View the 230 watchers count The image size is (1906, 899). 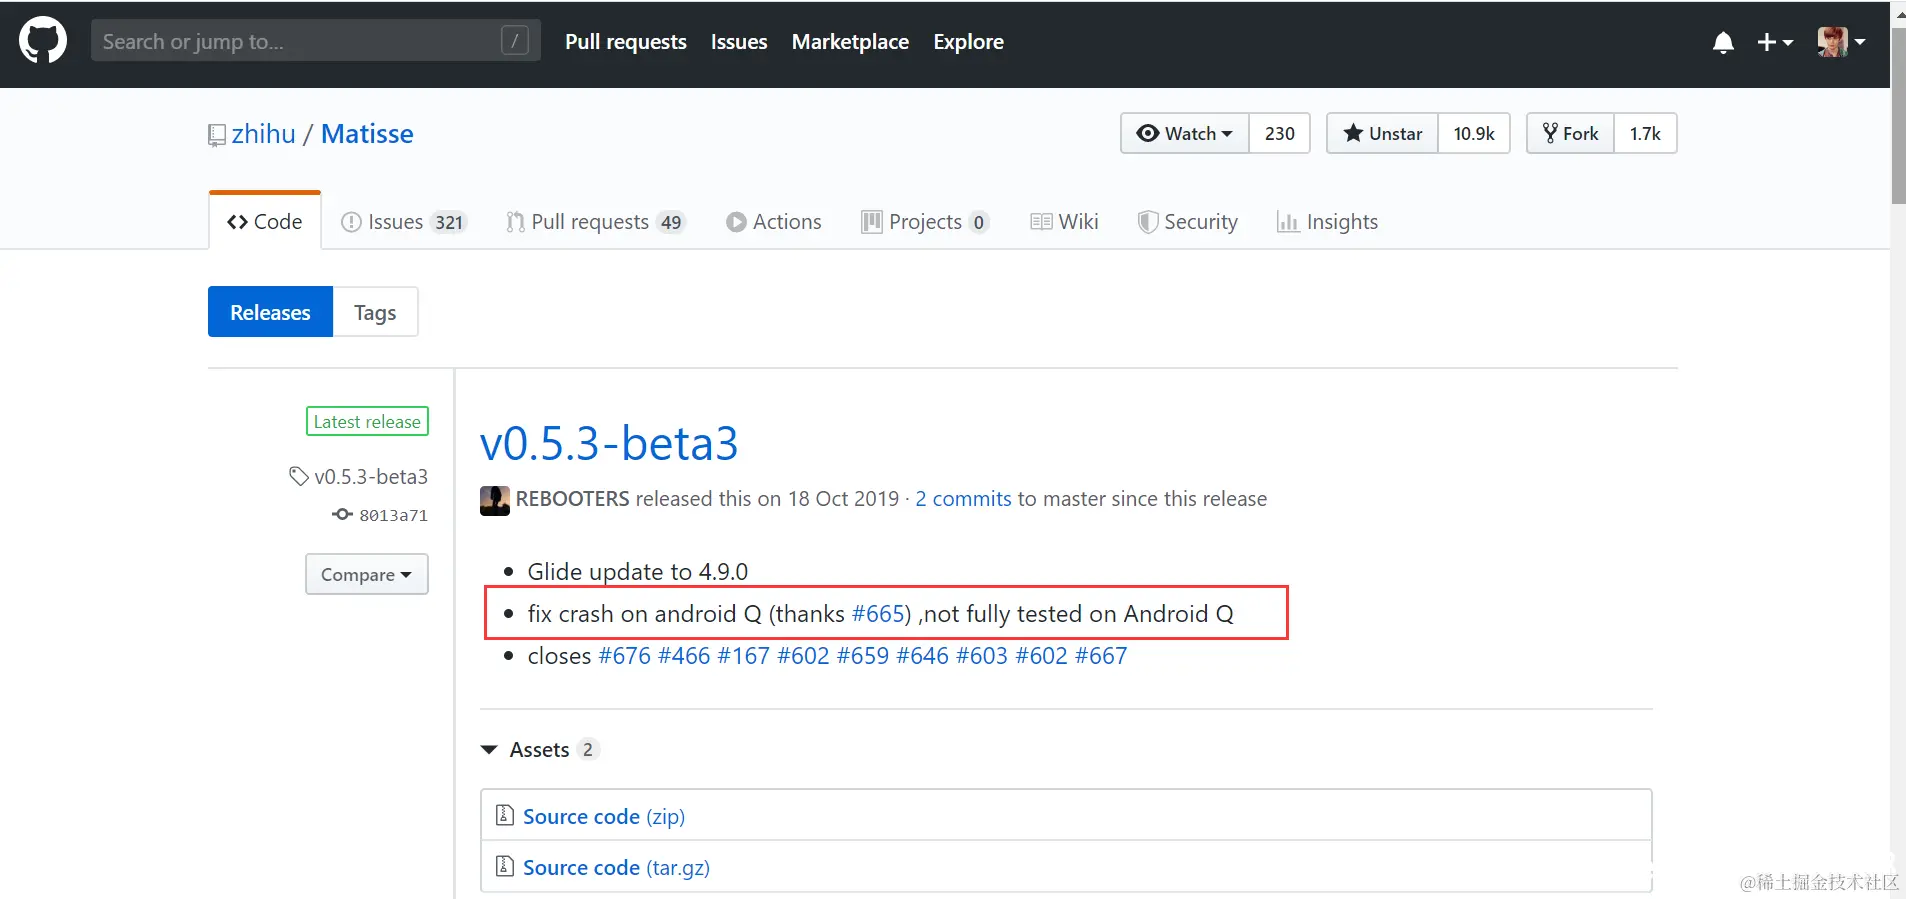click(1279, 133)
